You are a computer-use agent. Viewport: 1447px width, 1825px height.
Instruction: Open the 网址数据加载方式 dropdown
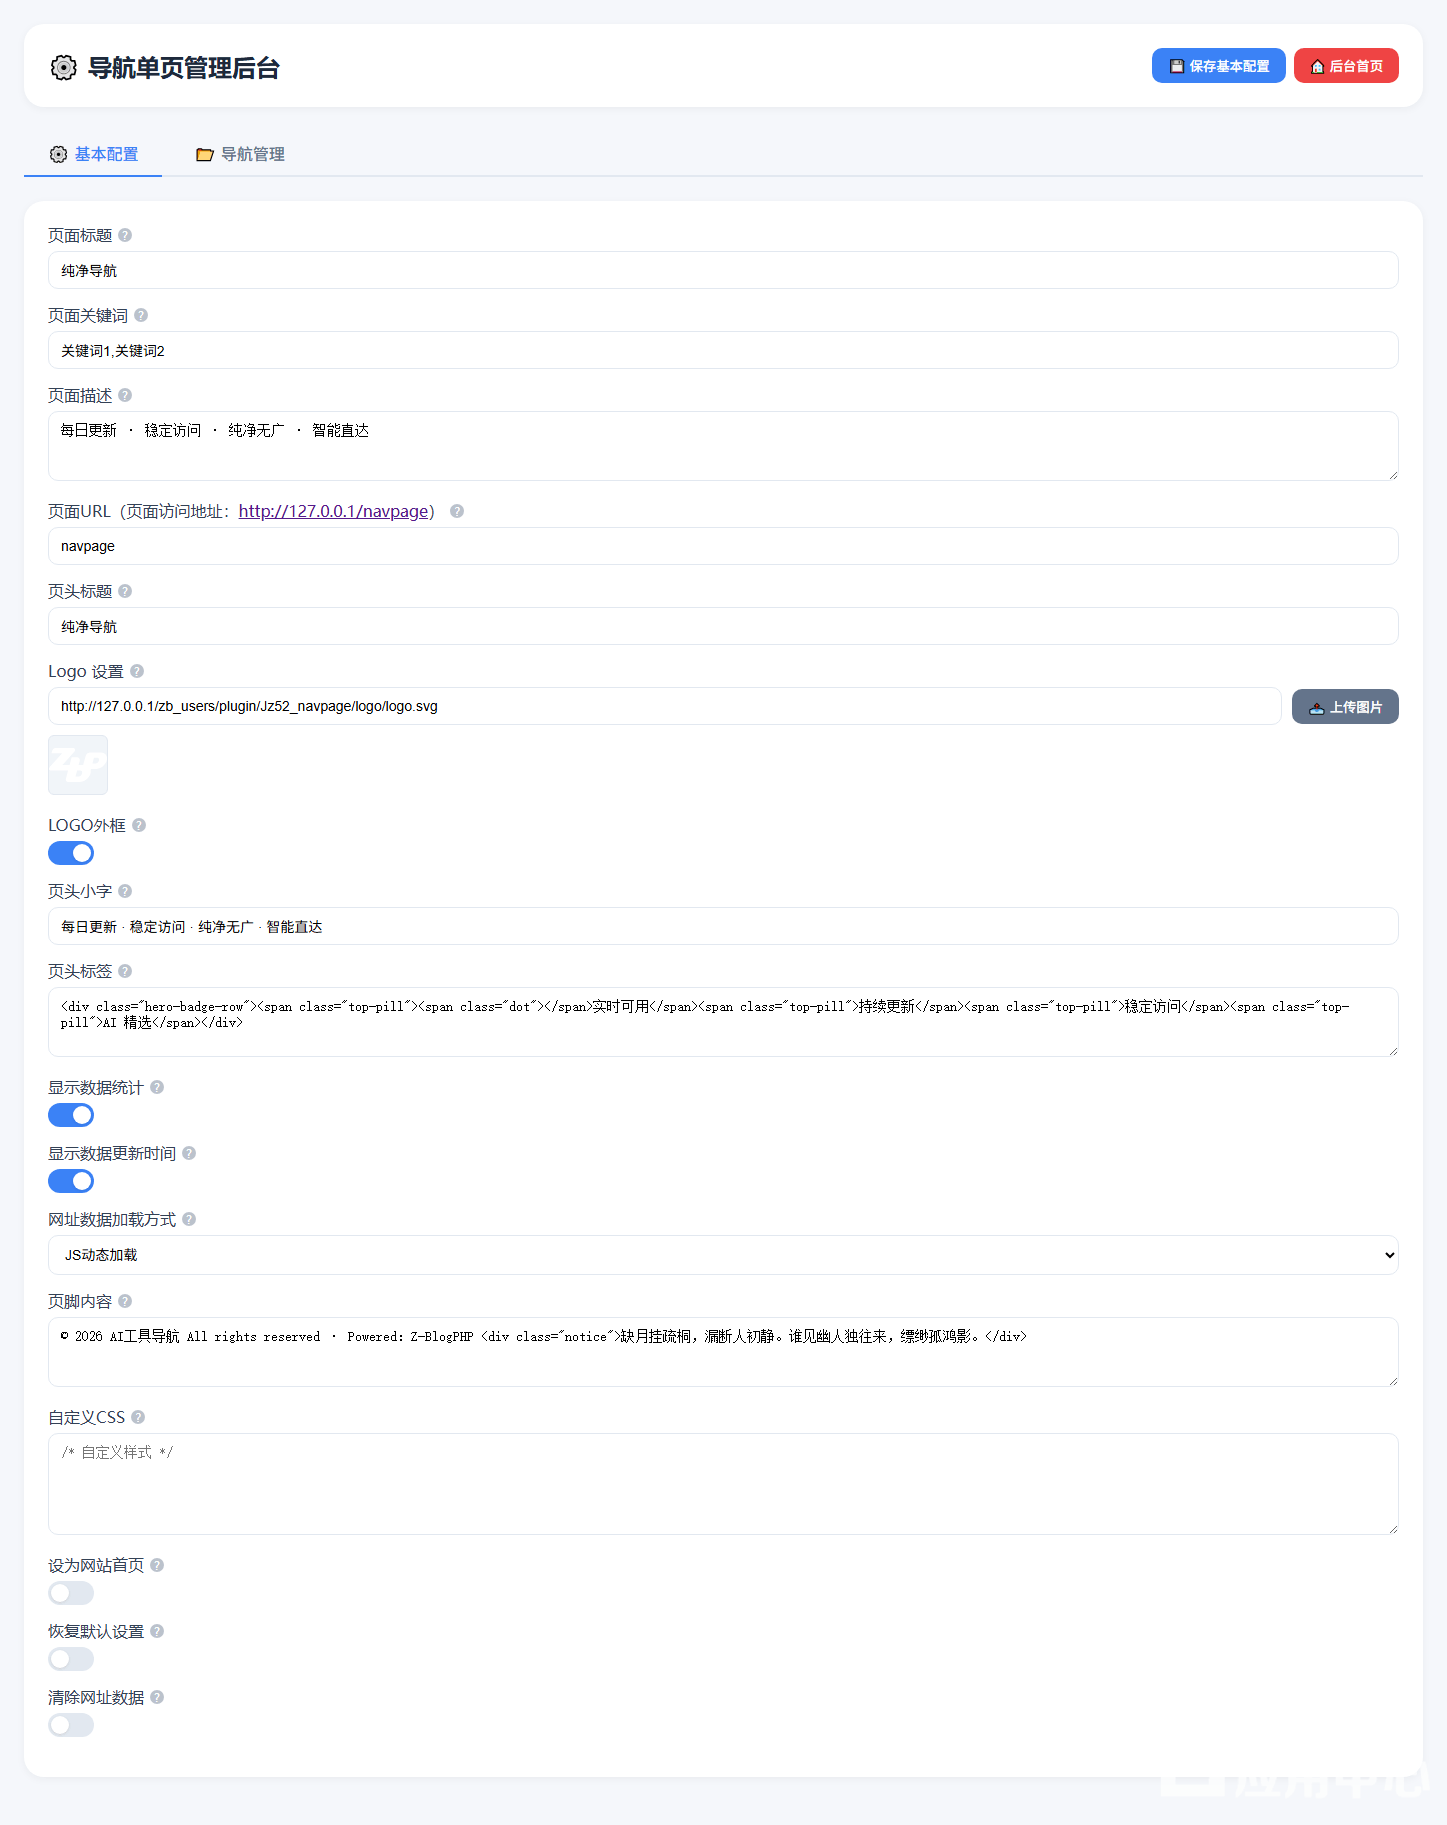pos(722,1255)
